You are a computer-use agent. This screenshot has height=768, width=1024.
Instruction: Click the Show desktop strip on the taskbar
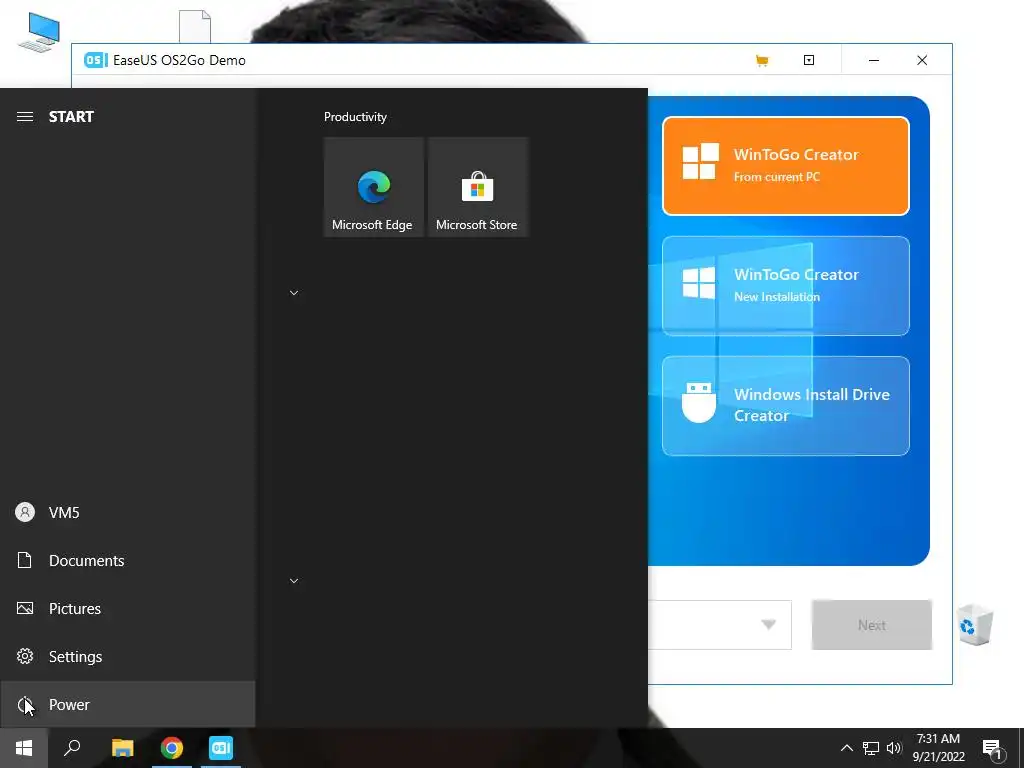point(1021,748)
